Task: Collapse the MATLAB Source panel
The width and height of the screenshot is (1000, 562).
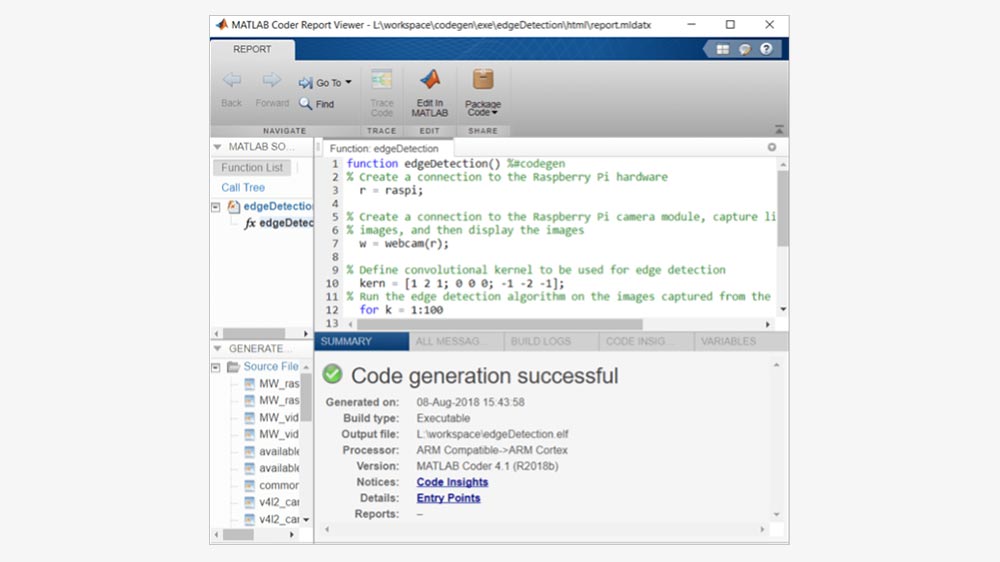Action: (217, 147)
